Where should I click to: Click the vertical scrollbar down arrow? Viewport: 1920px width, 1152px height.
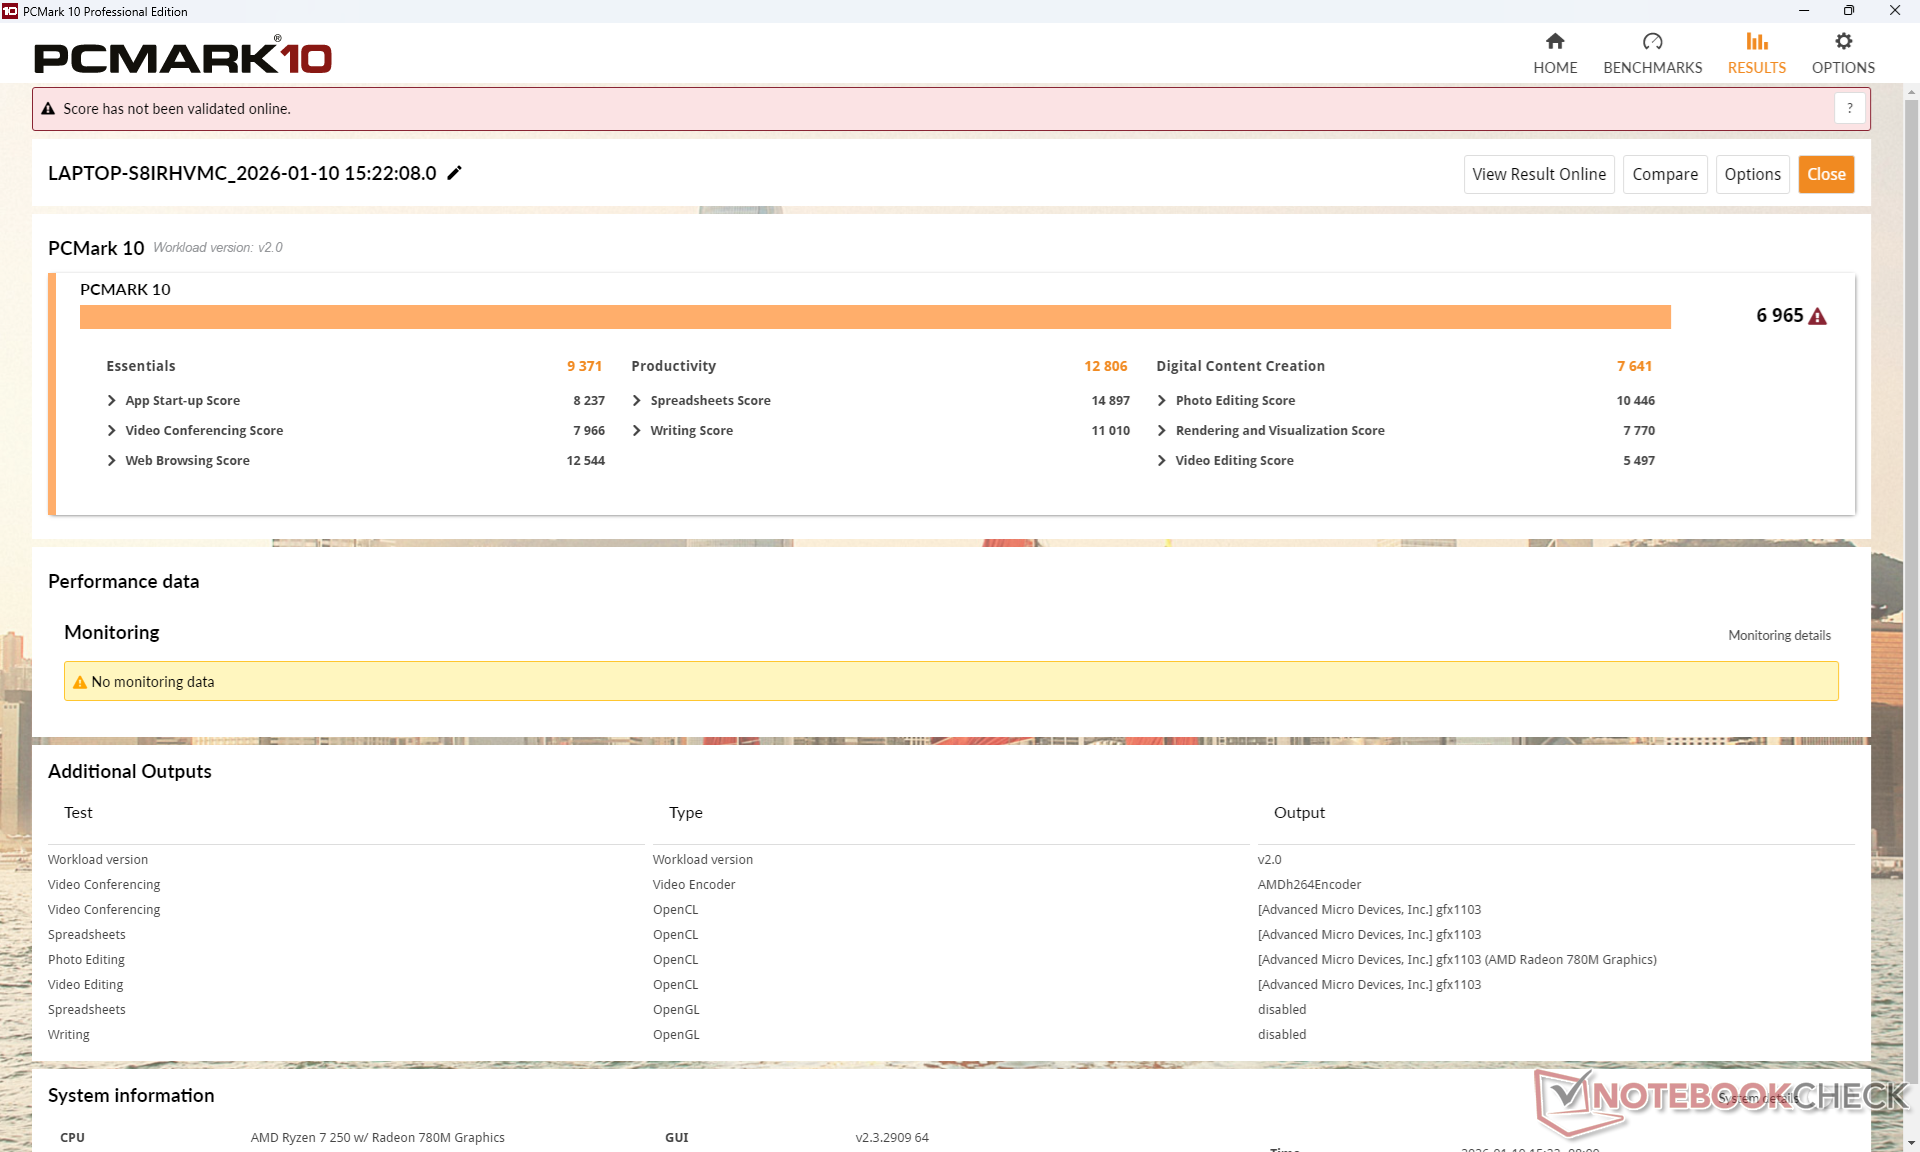click(x=1911, y=1142)
